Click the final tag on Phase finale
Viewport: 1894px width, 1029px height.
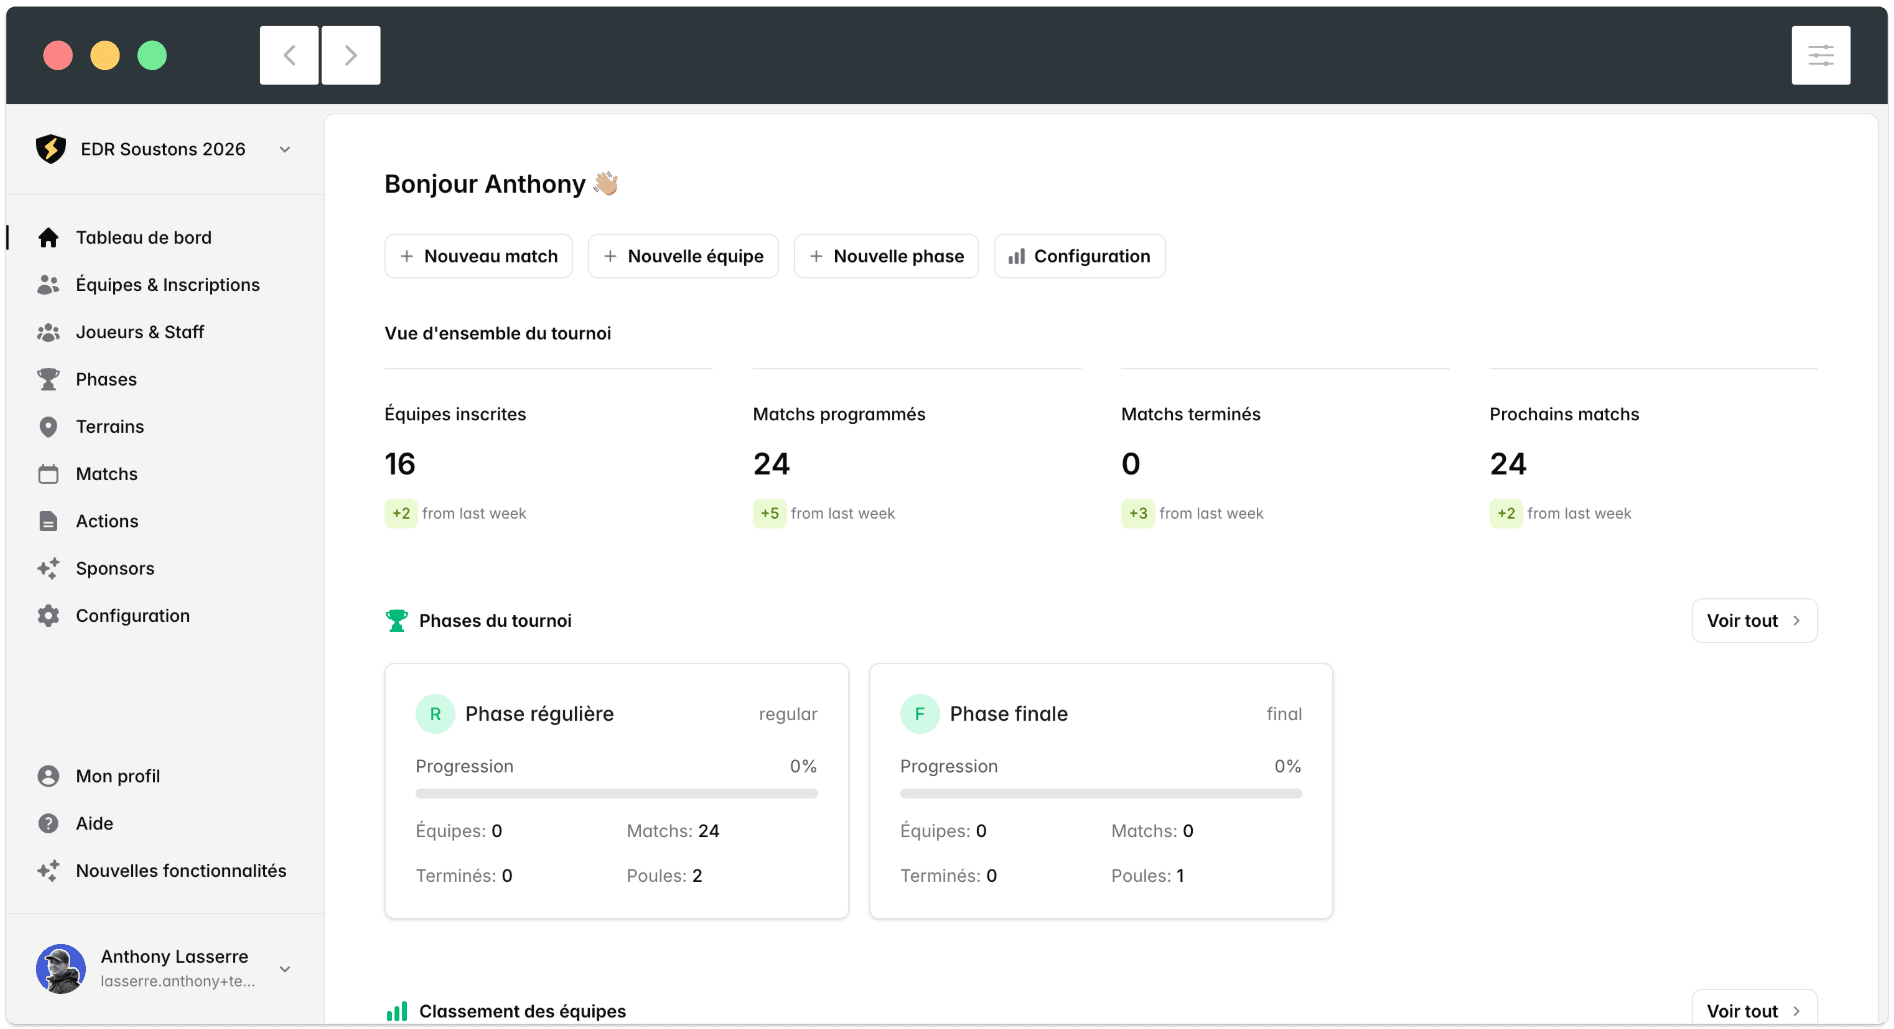1284,714
